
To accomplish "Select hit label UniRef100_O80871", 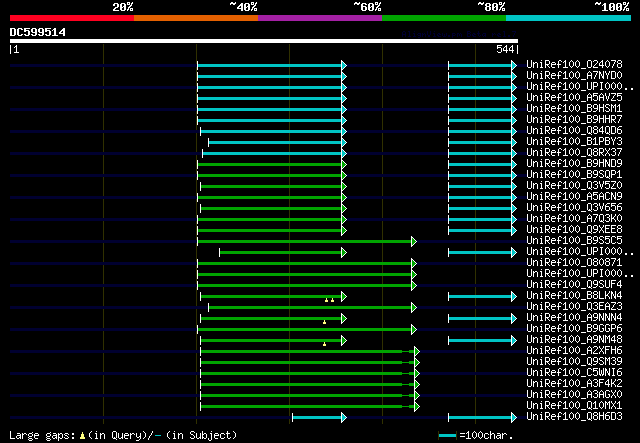I will [574, 263].
